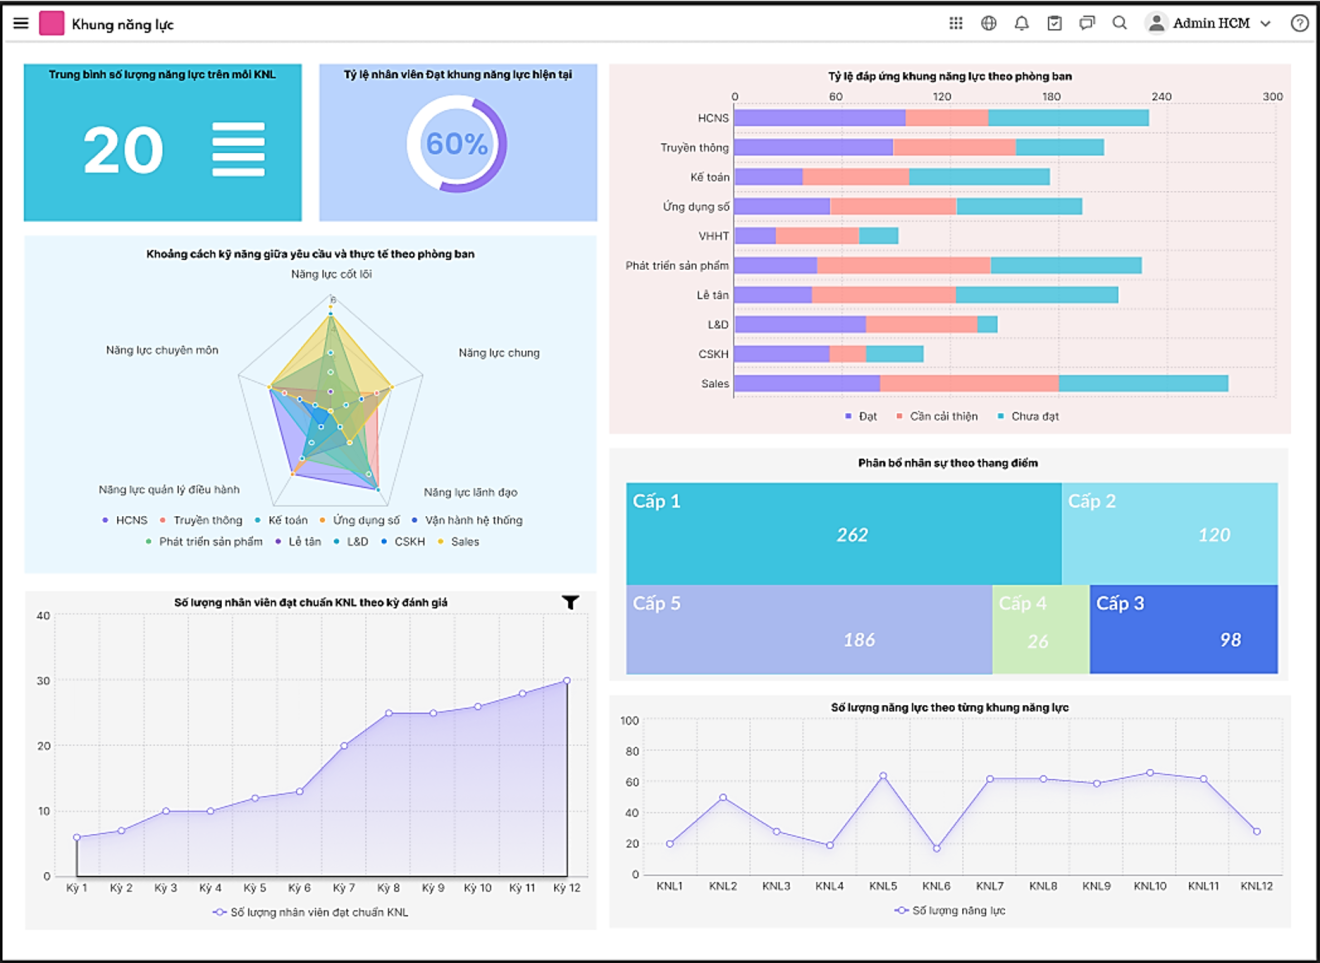Click the 'Cấp 1' treemap block
The image size is (1320, 963).
(x=843, y=534)
